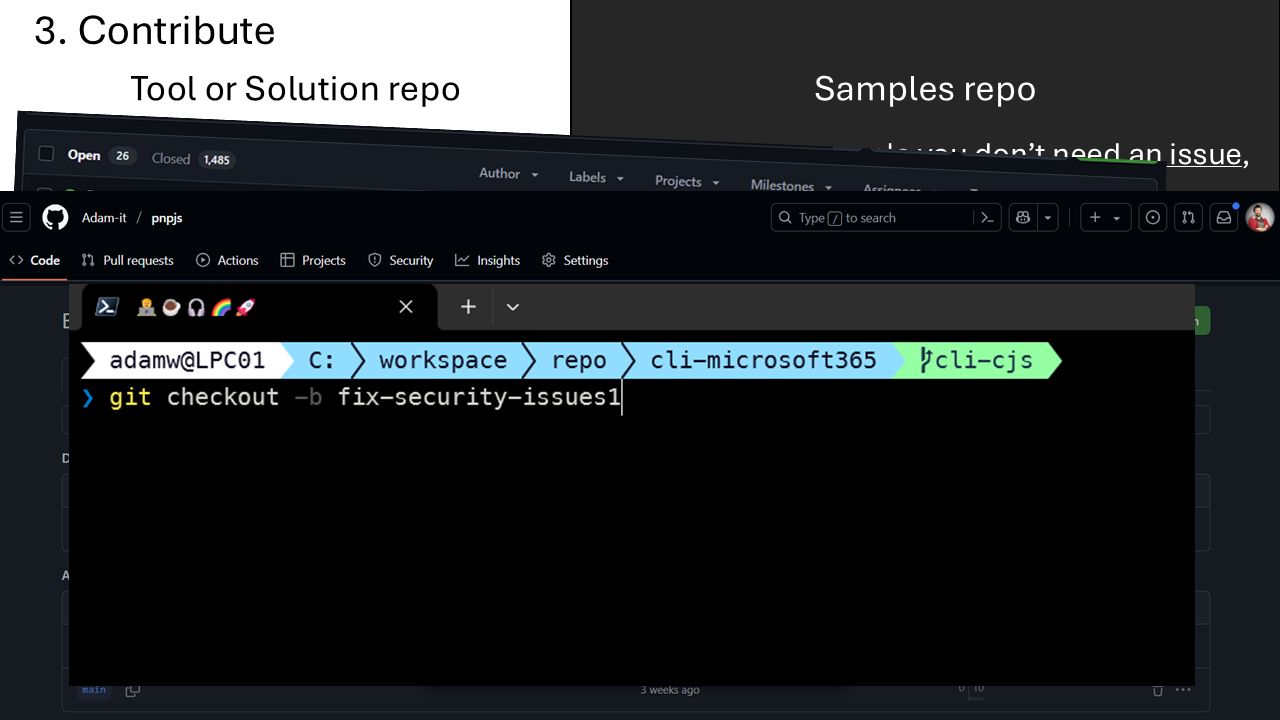
Task: Switch to the Pull requests tab
Action: pyautogui.click(x=127, y=260)
